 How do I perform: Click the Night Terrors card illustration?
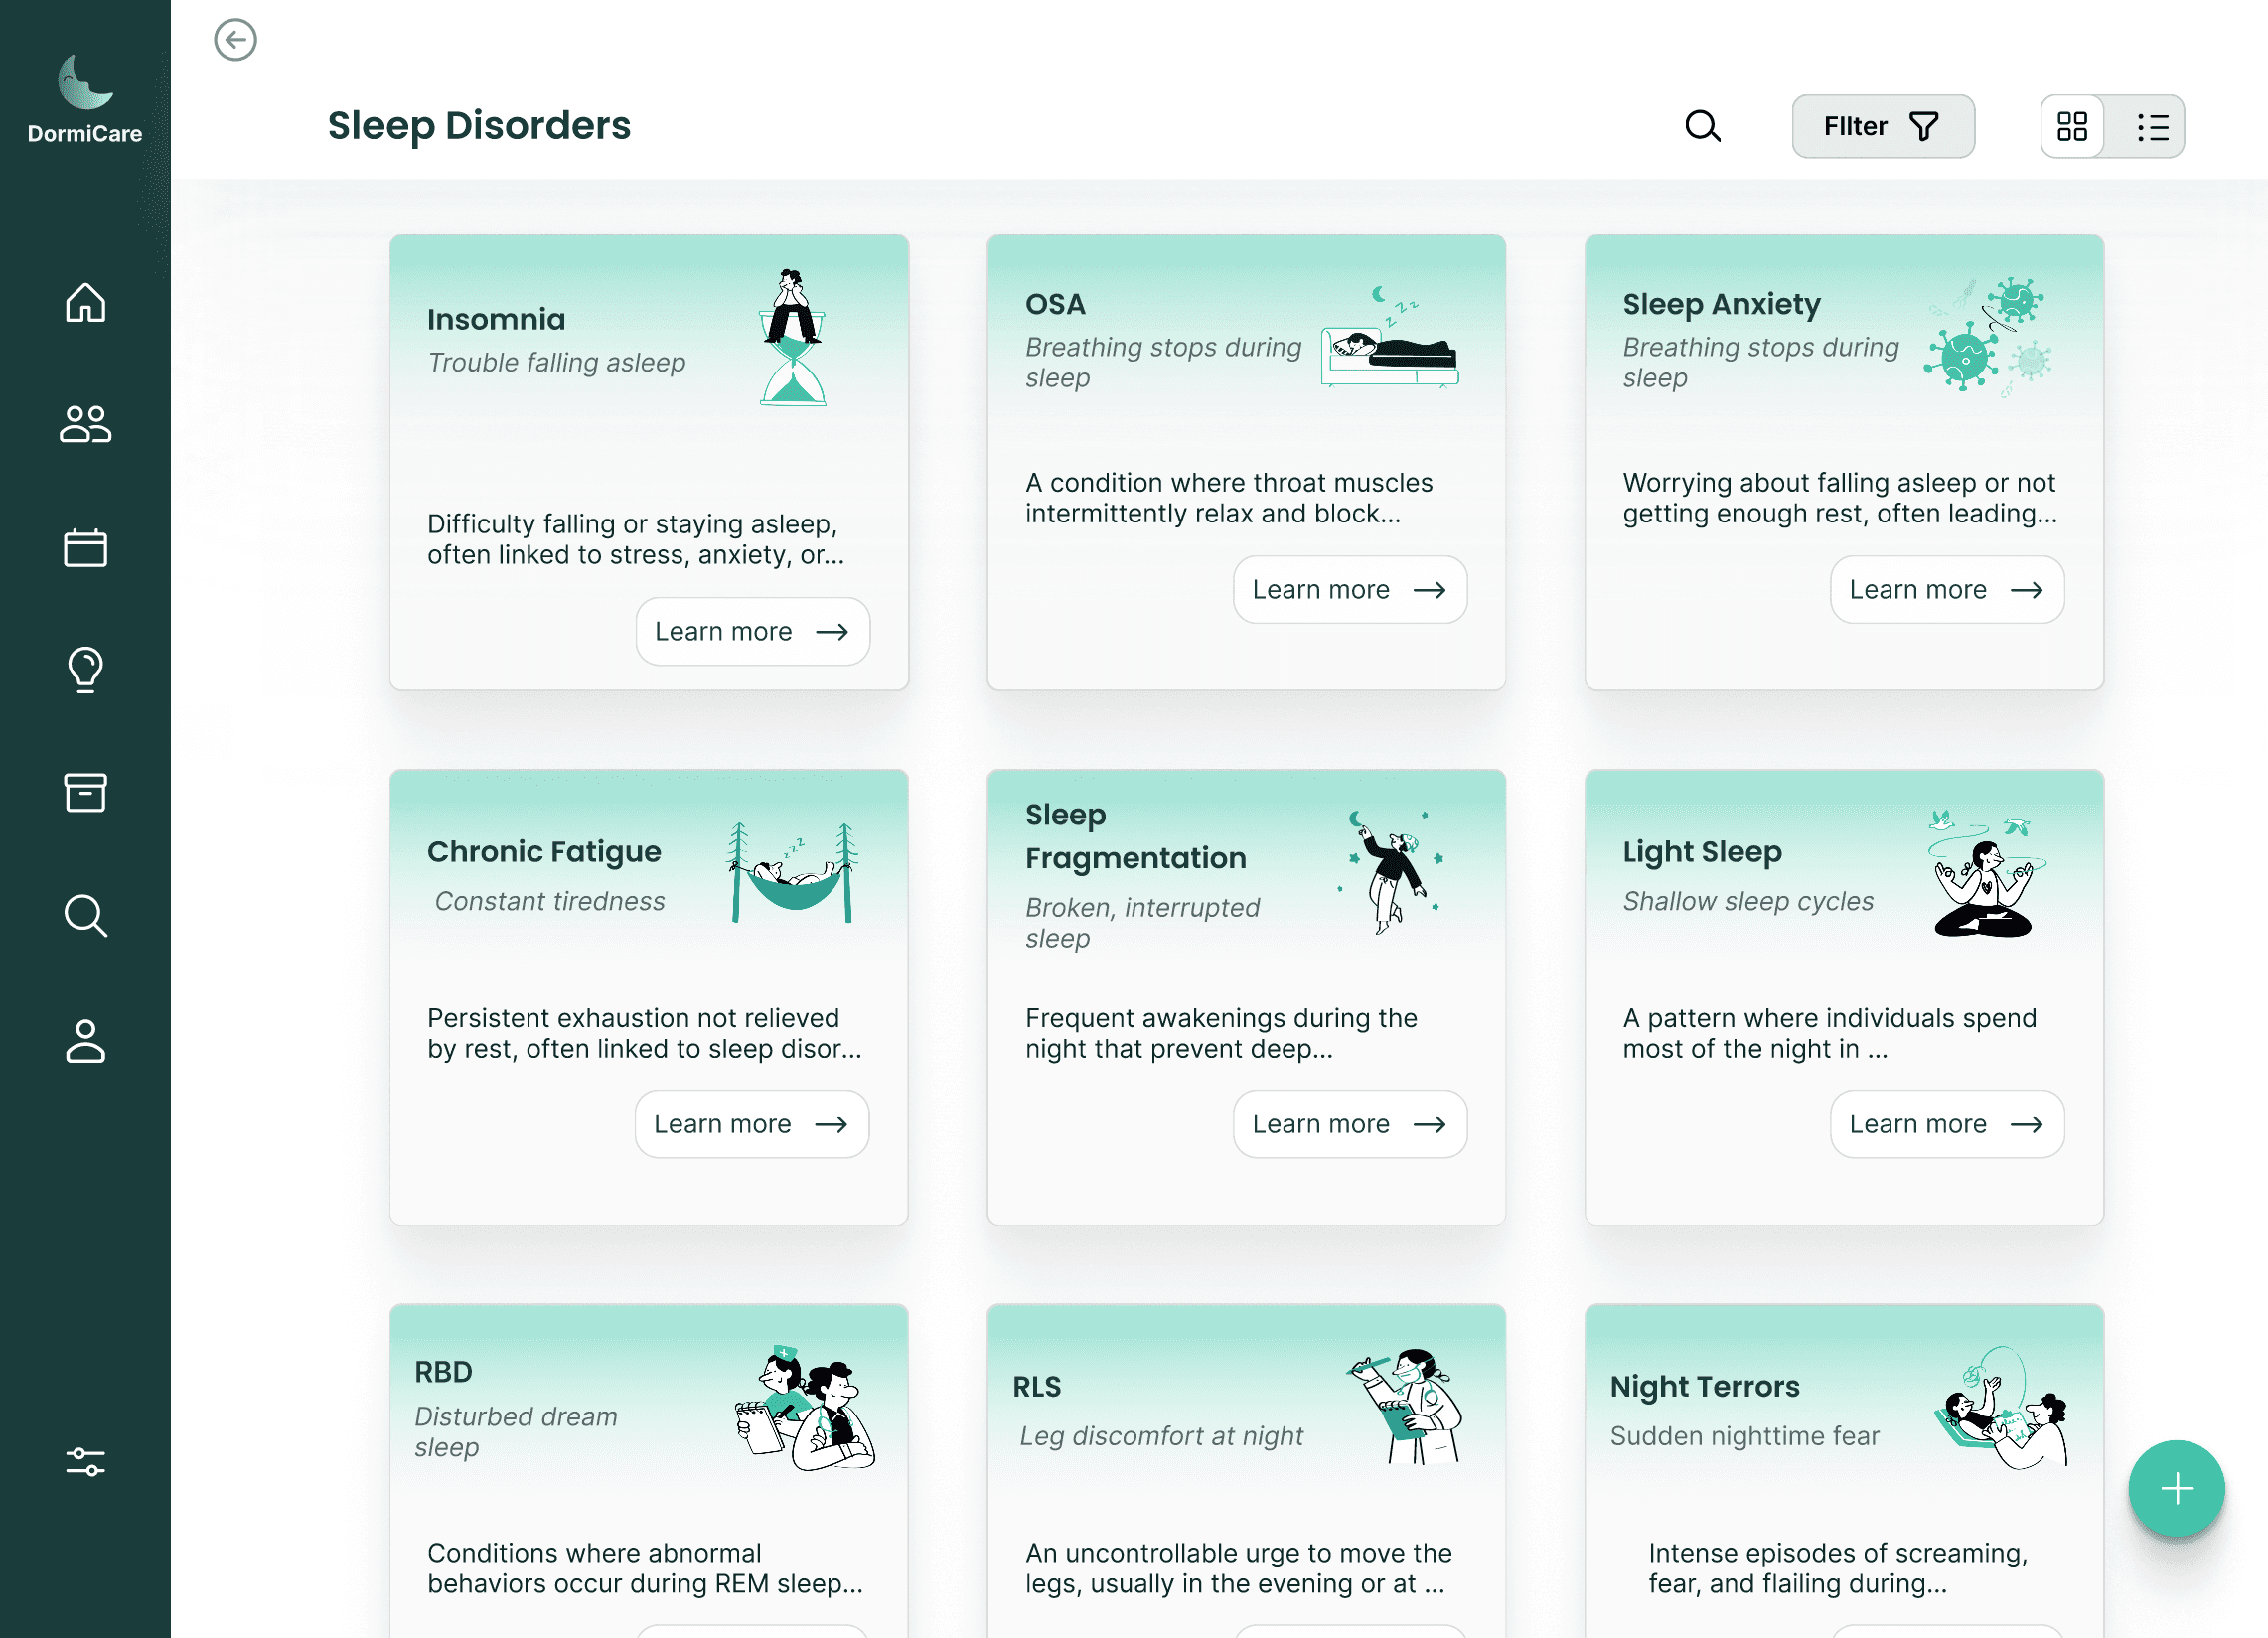coord(1999,1408)
